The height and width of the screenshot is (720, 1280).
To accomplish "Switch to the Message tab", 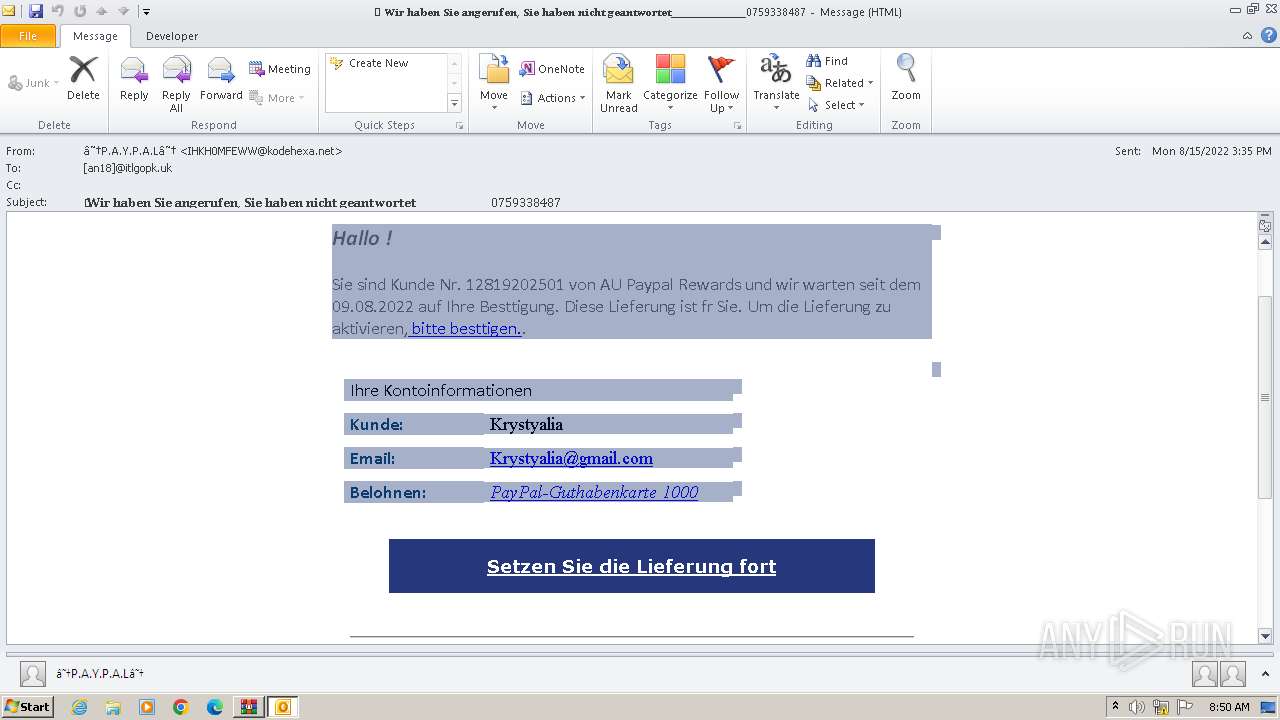I will [x=95, y=36].
